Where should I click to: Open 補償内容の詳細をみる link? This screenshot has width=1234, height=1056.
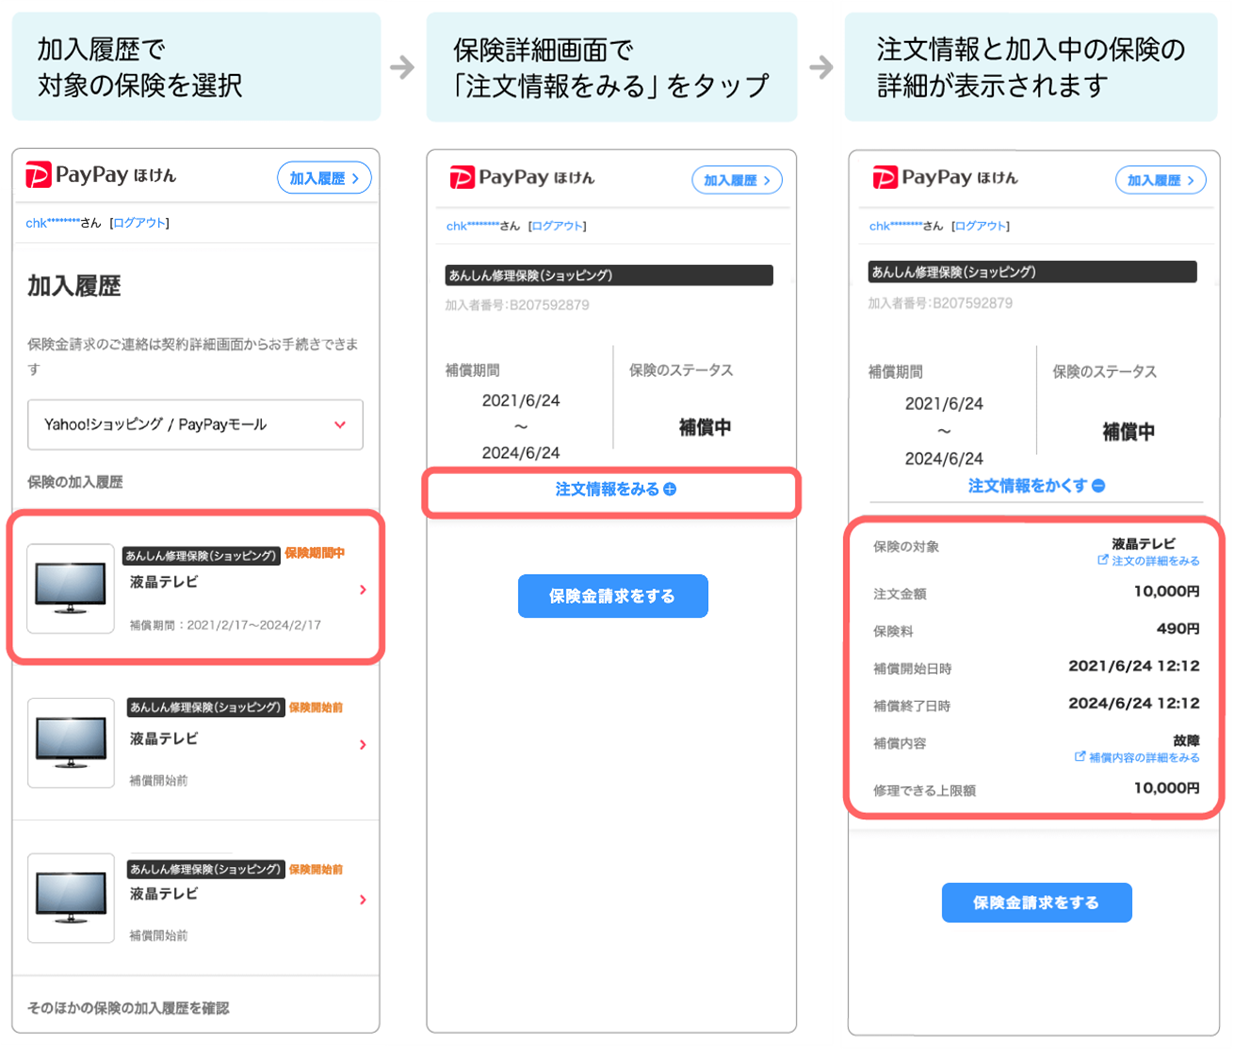(x=1144, y=757)
